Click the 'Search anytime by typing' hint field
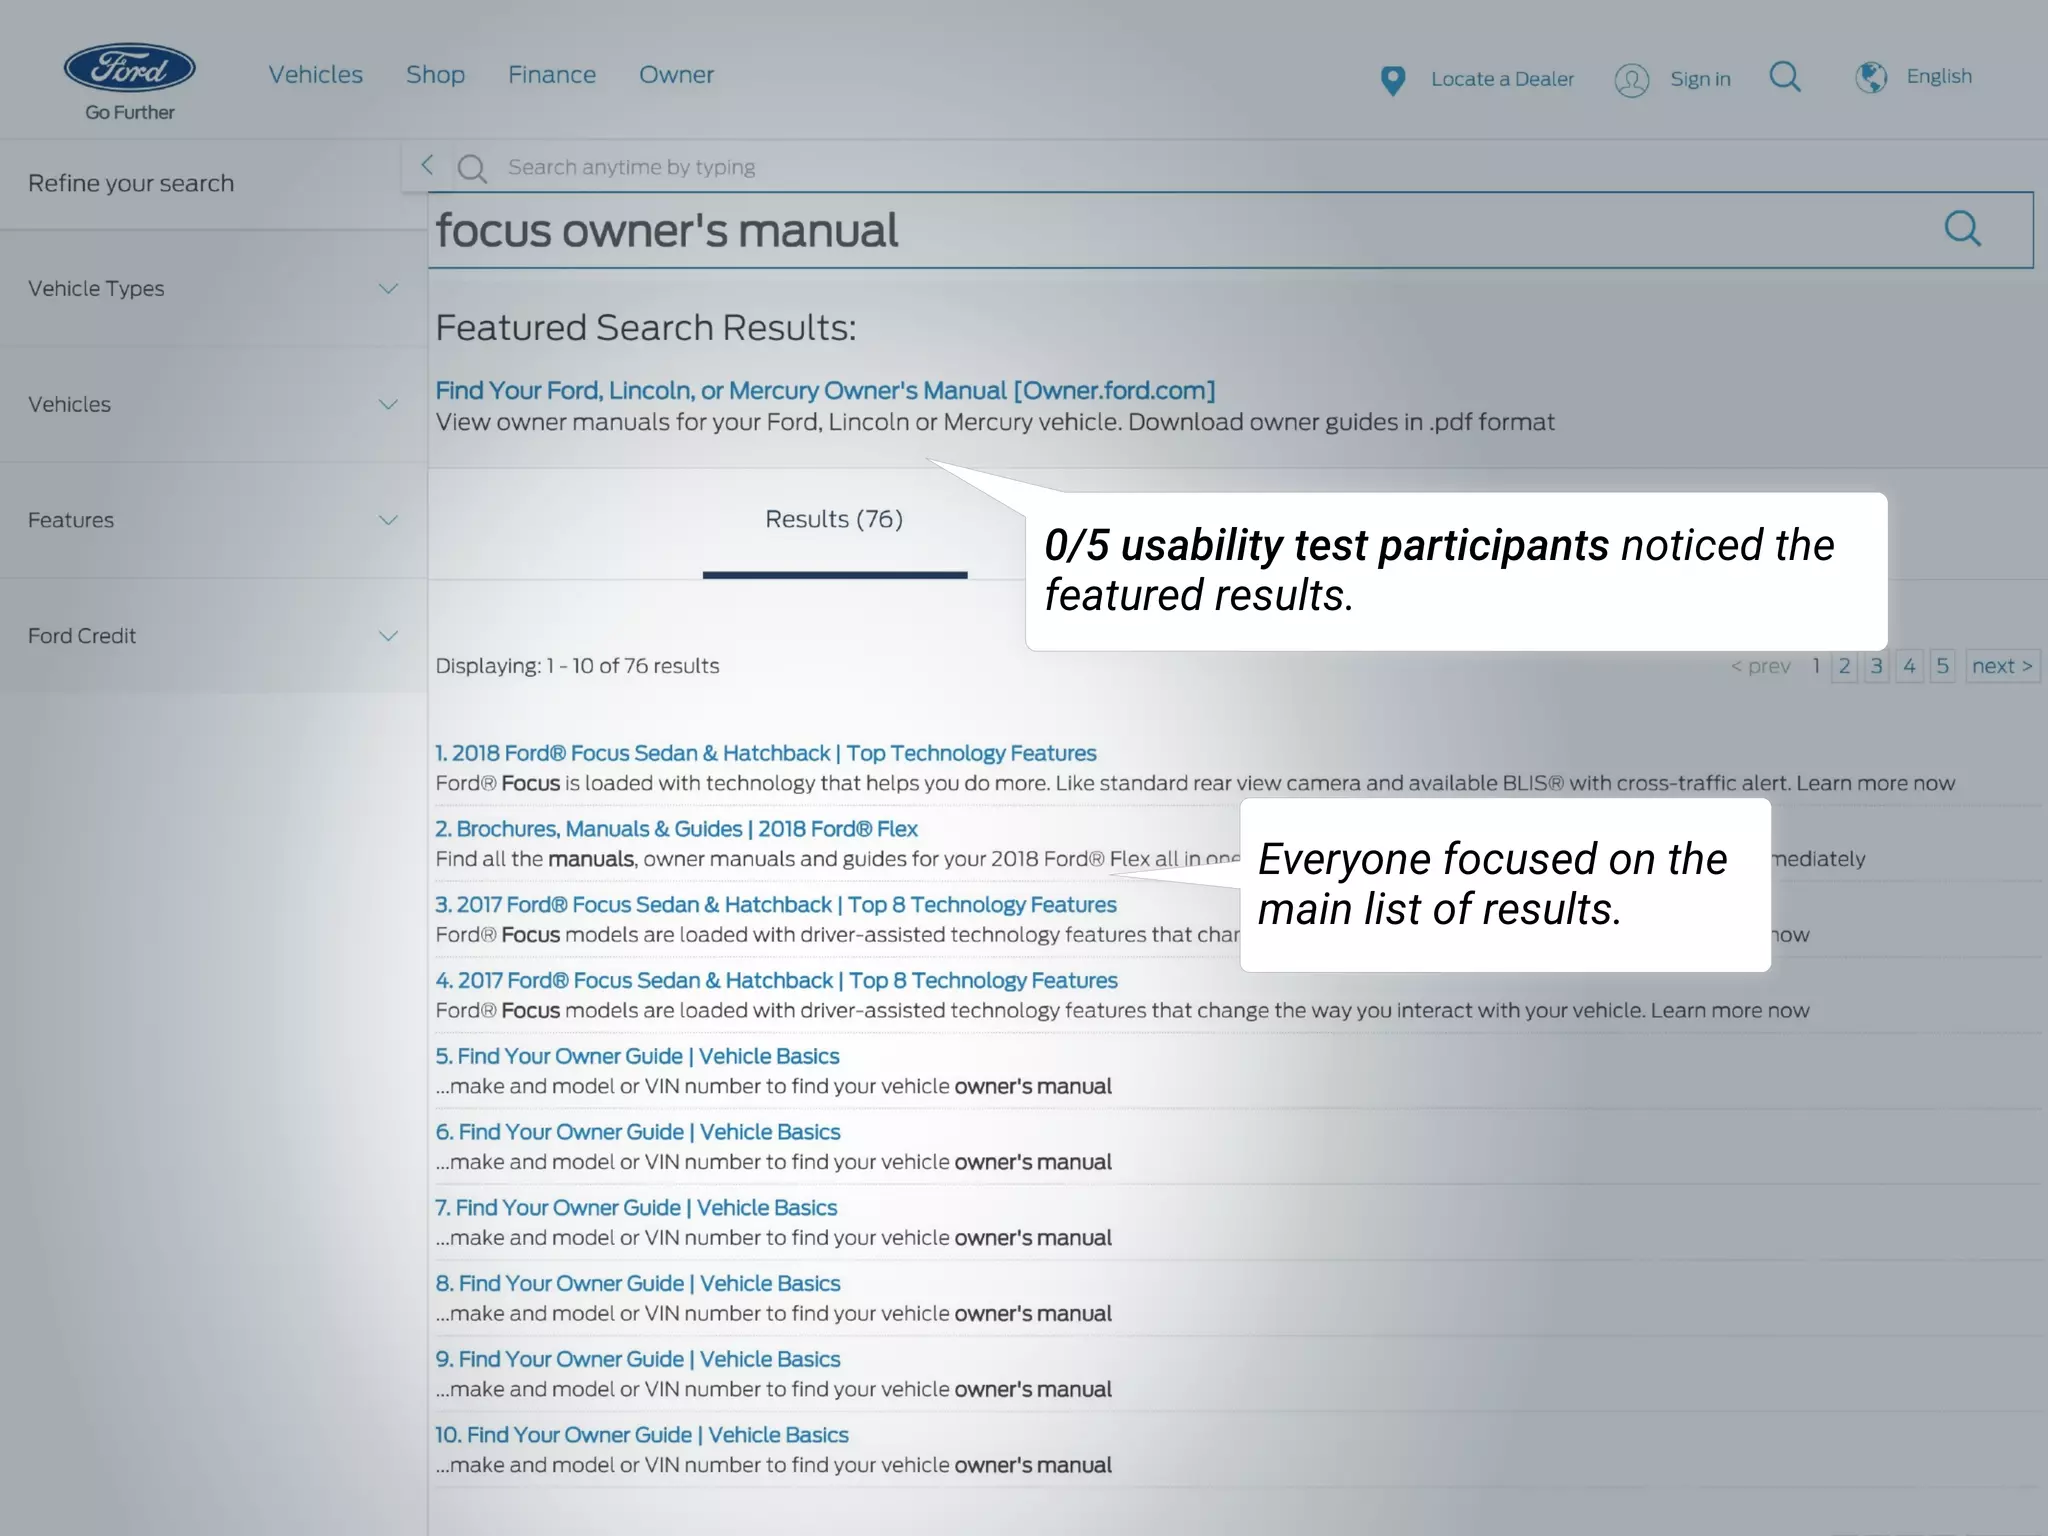2048x1536 pixels. coord(631,167)
